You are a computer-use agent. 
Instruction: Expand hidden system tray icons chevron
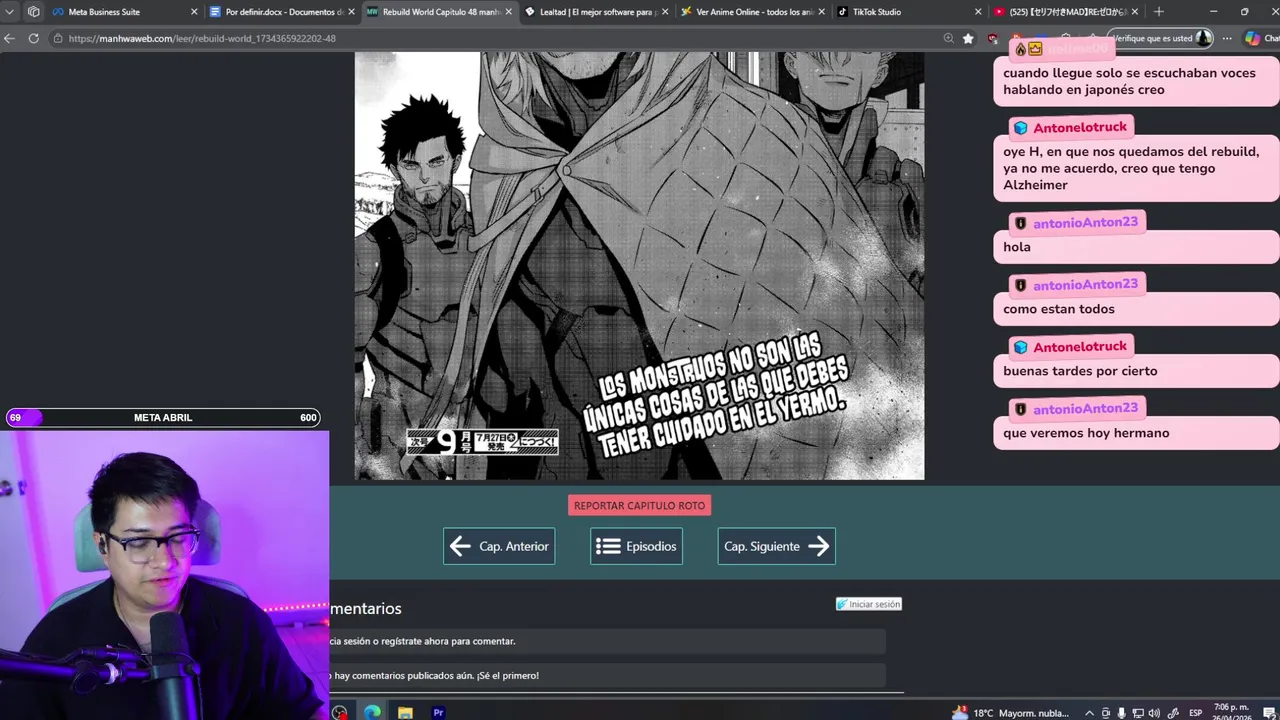point(1089,713)
